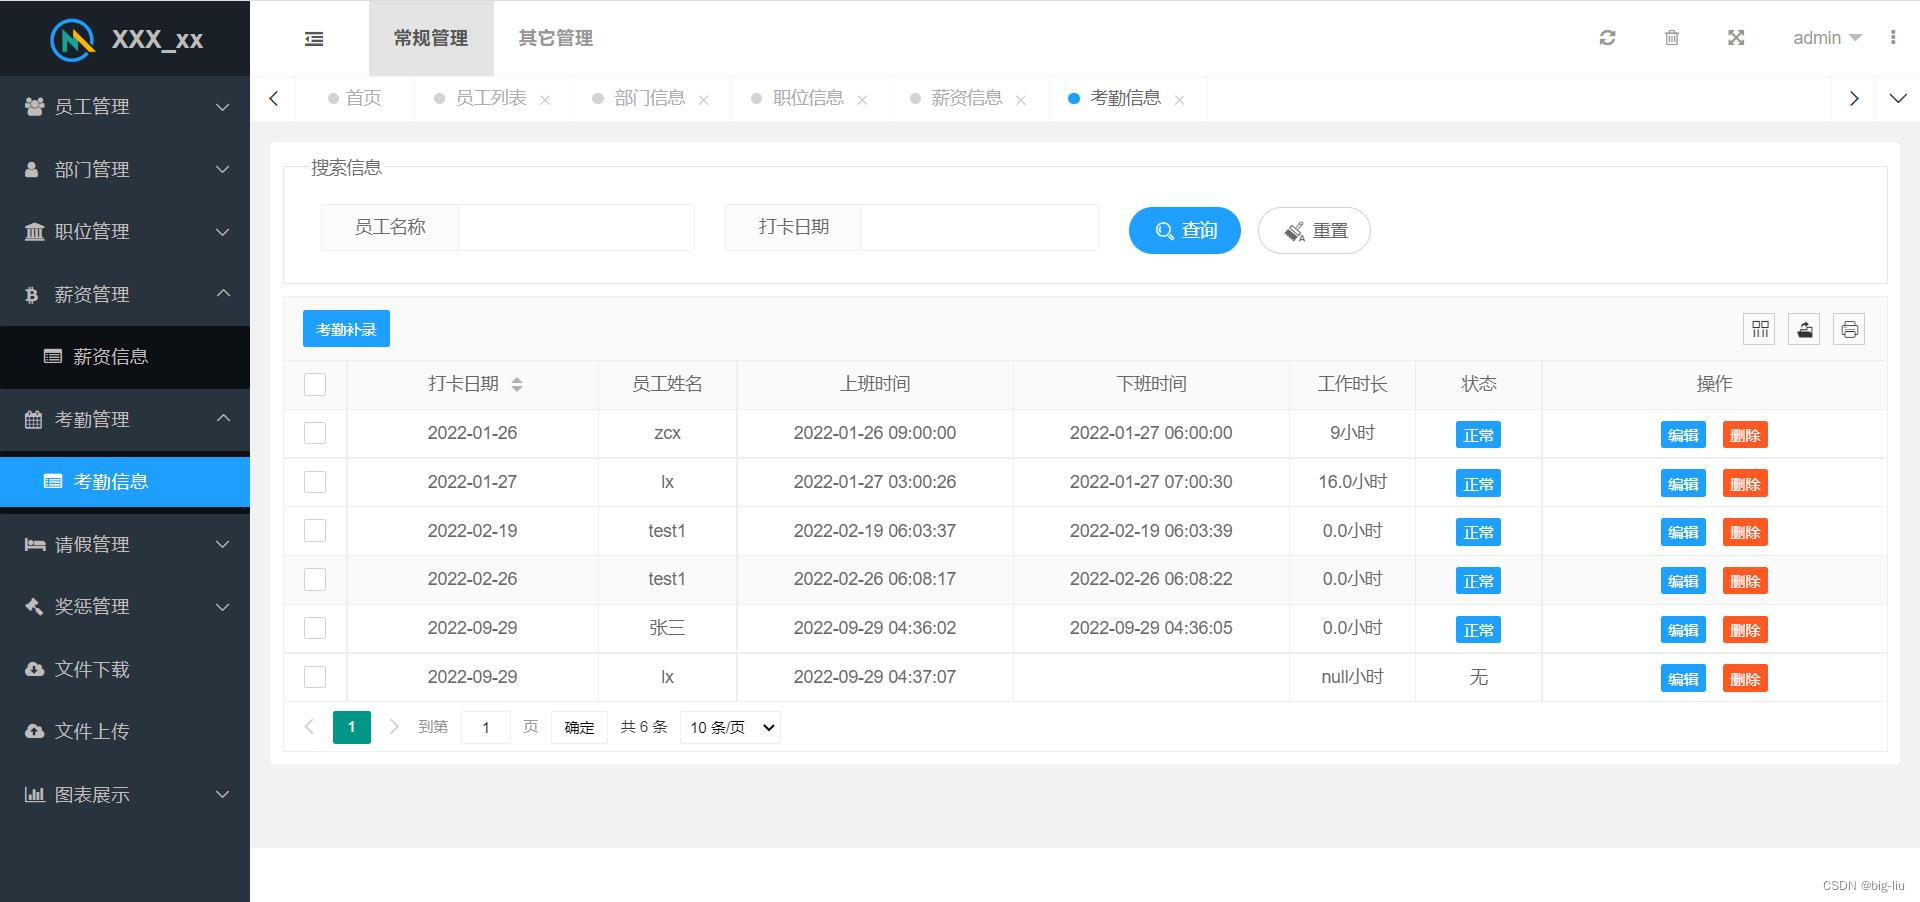
Task: Check the row for test1 2022-02-26
Action: (x=315, y=579)
